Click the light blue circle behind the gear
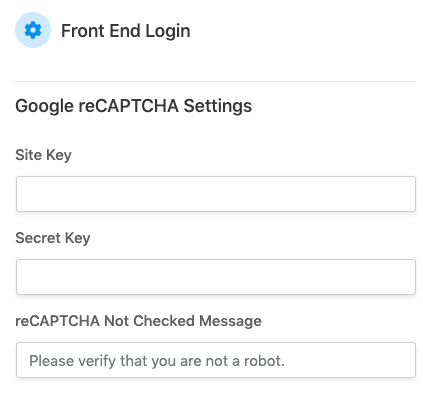Image resolution: width=423 pixels, height=393 pixels. point(33,30)
